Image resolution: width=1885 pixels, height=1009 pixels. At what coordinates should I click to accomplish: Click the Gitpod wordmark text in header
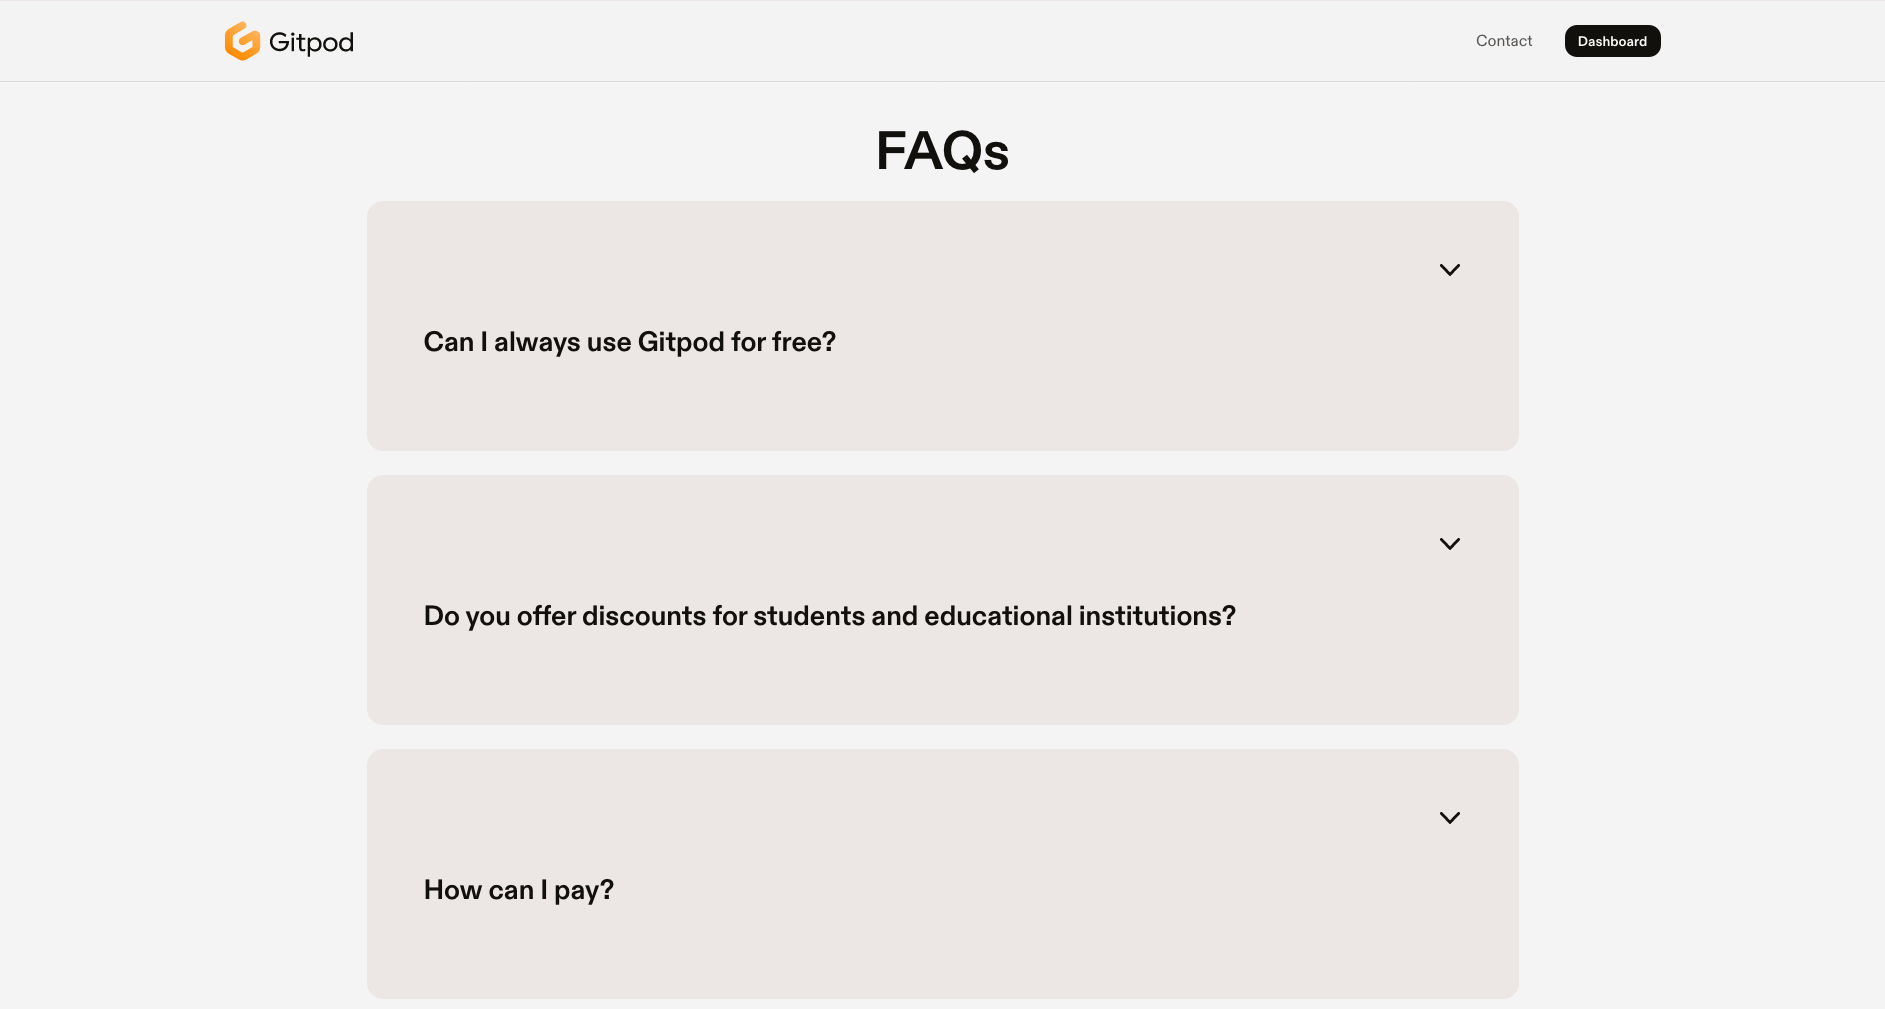pos(311,42)
